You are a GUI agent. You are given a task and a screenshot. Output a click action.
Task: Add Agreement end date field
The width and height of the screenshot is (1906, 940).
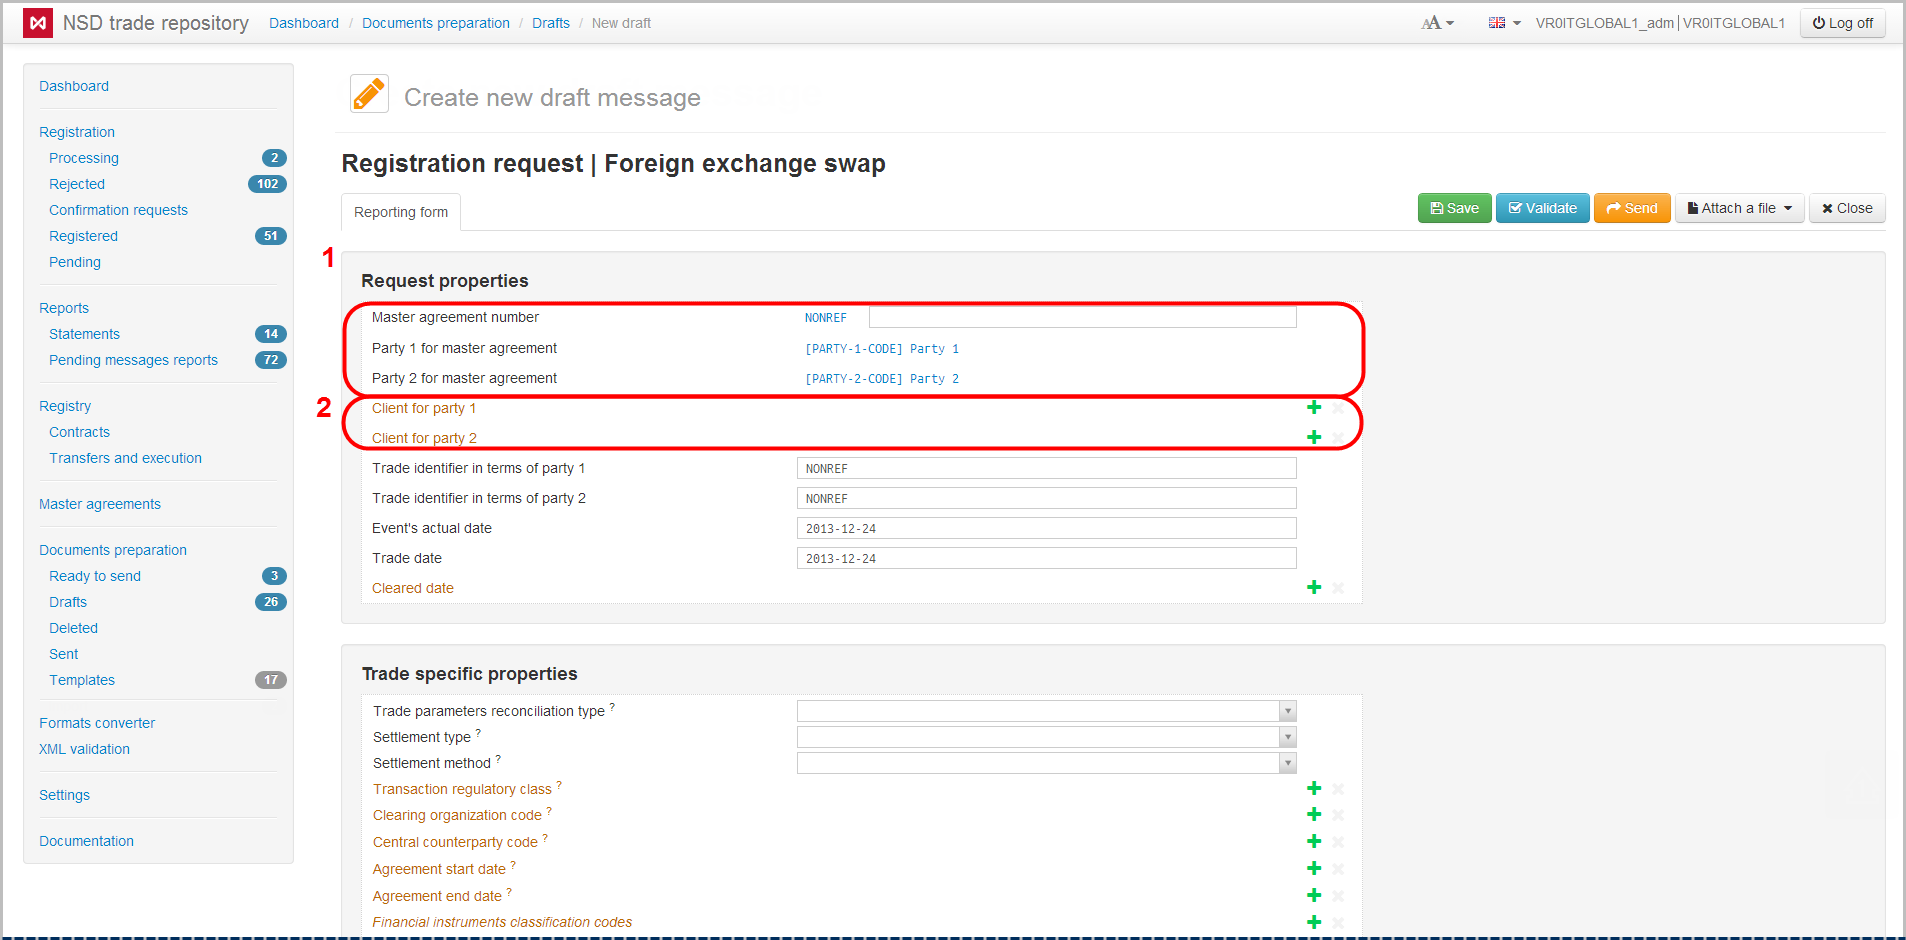(1314, 895)
